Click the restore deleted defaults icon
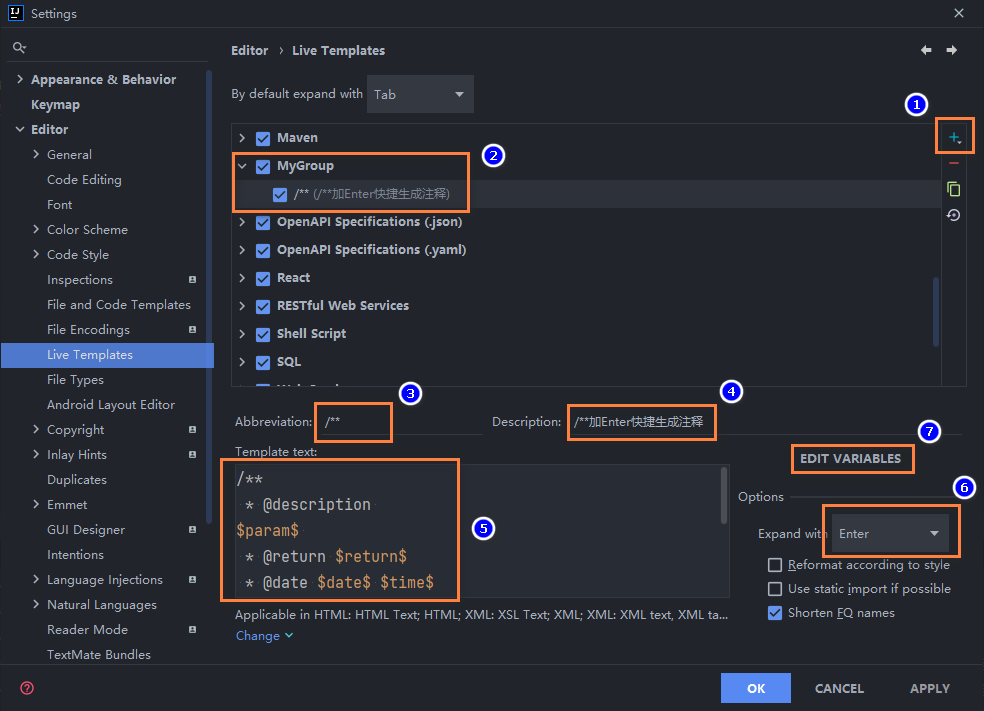 coord(954,215)
